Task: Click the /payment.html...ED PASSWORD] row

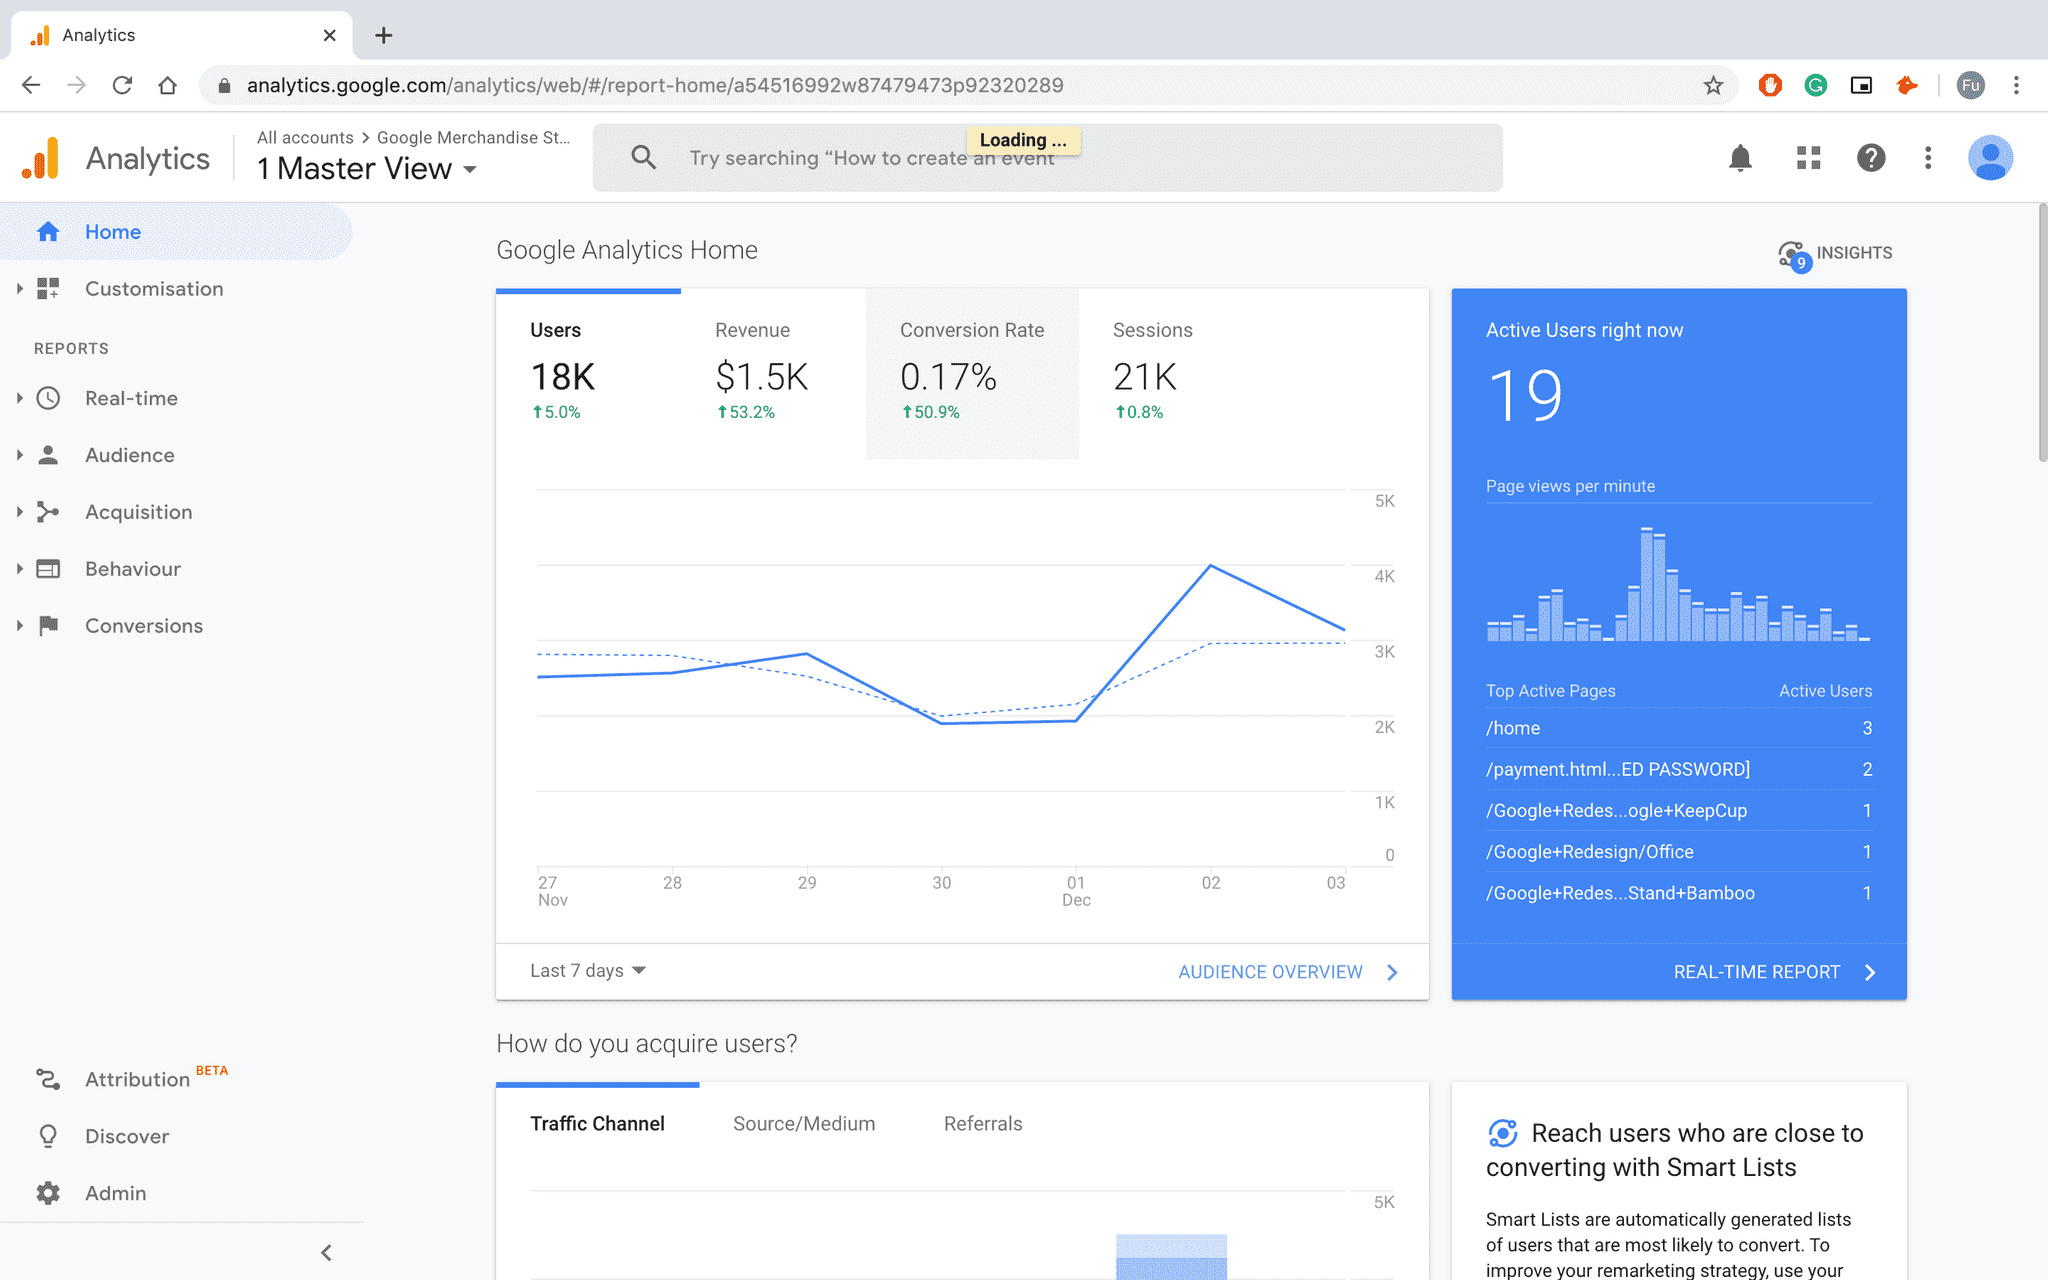Action: click(1679, 769)
